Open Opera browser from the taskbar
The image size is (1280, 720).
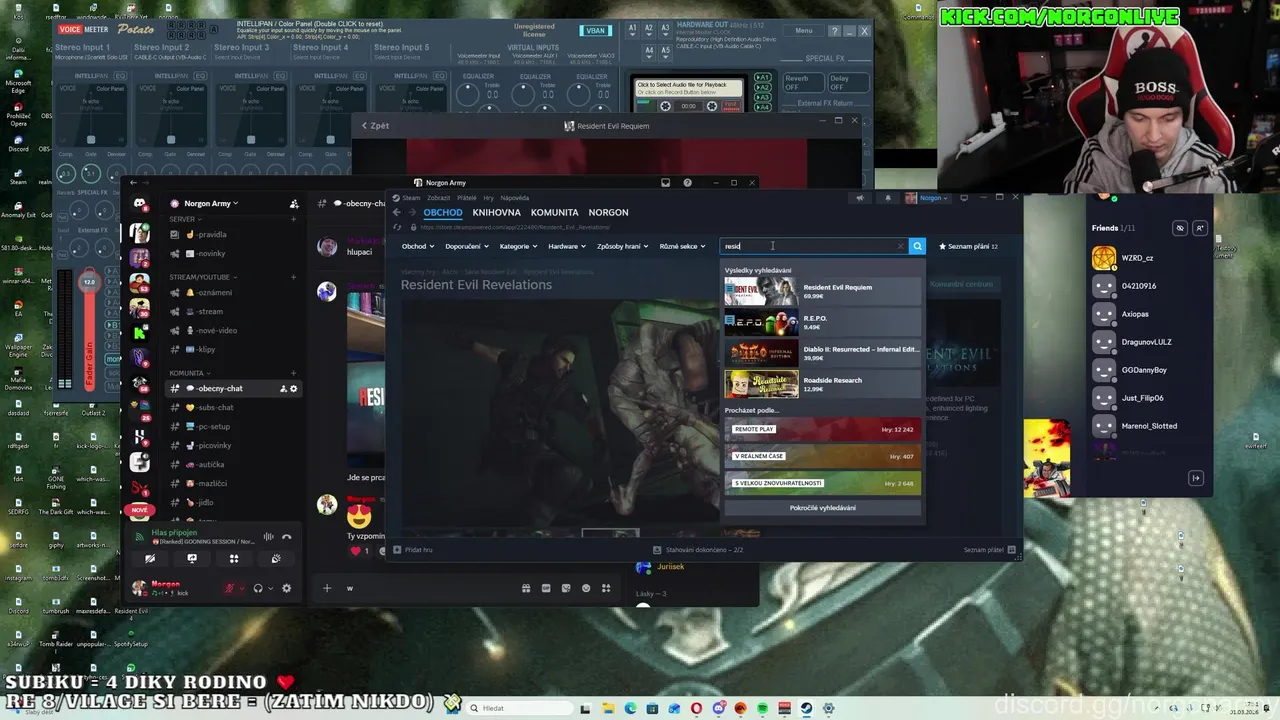pos(696,709)
